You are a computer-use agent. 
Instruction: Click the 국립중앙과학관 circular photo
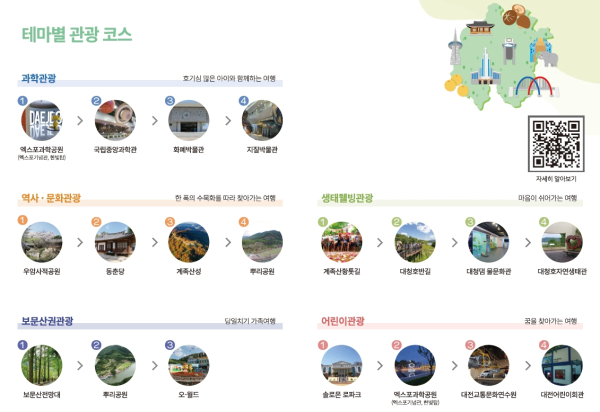(115, 121)
